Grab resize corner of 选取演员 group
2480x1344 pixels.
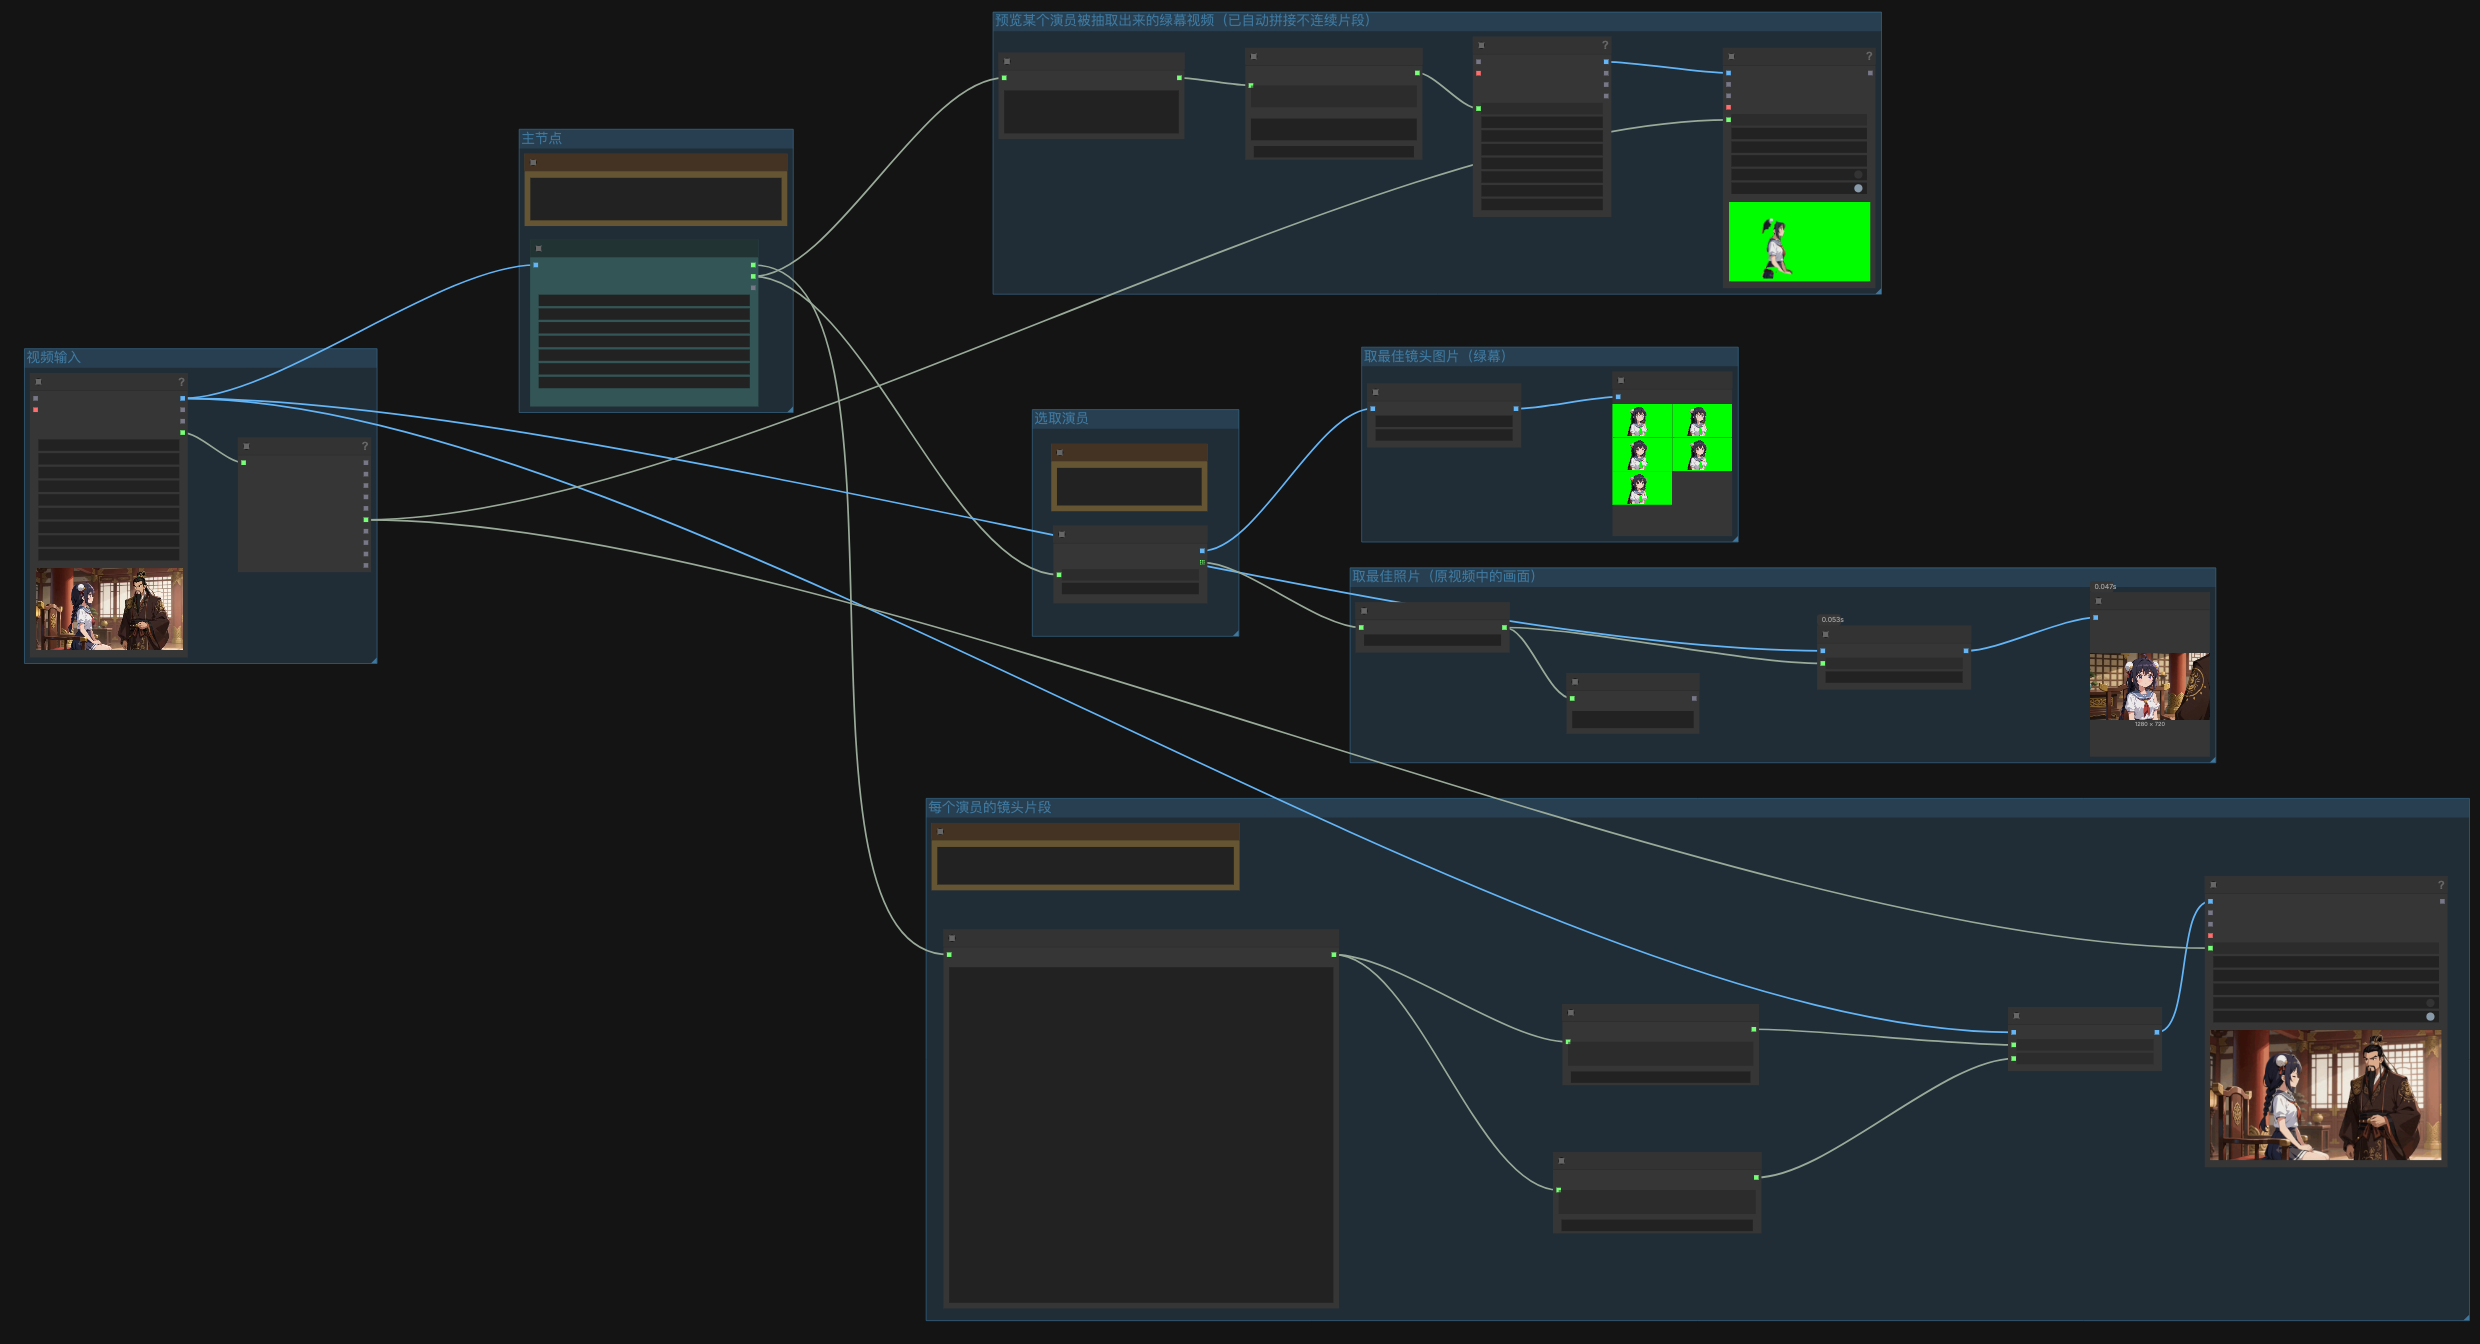tap(1235, 632)
